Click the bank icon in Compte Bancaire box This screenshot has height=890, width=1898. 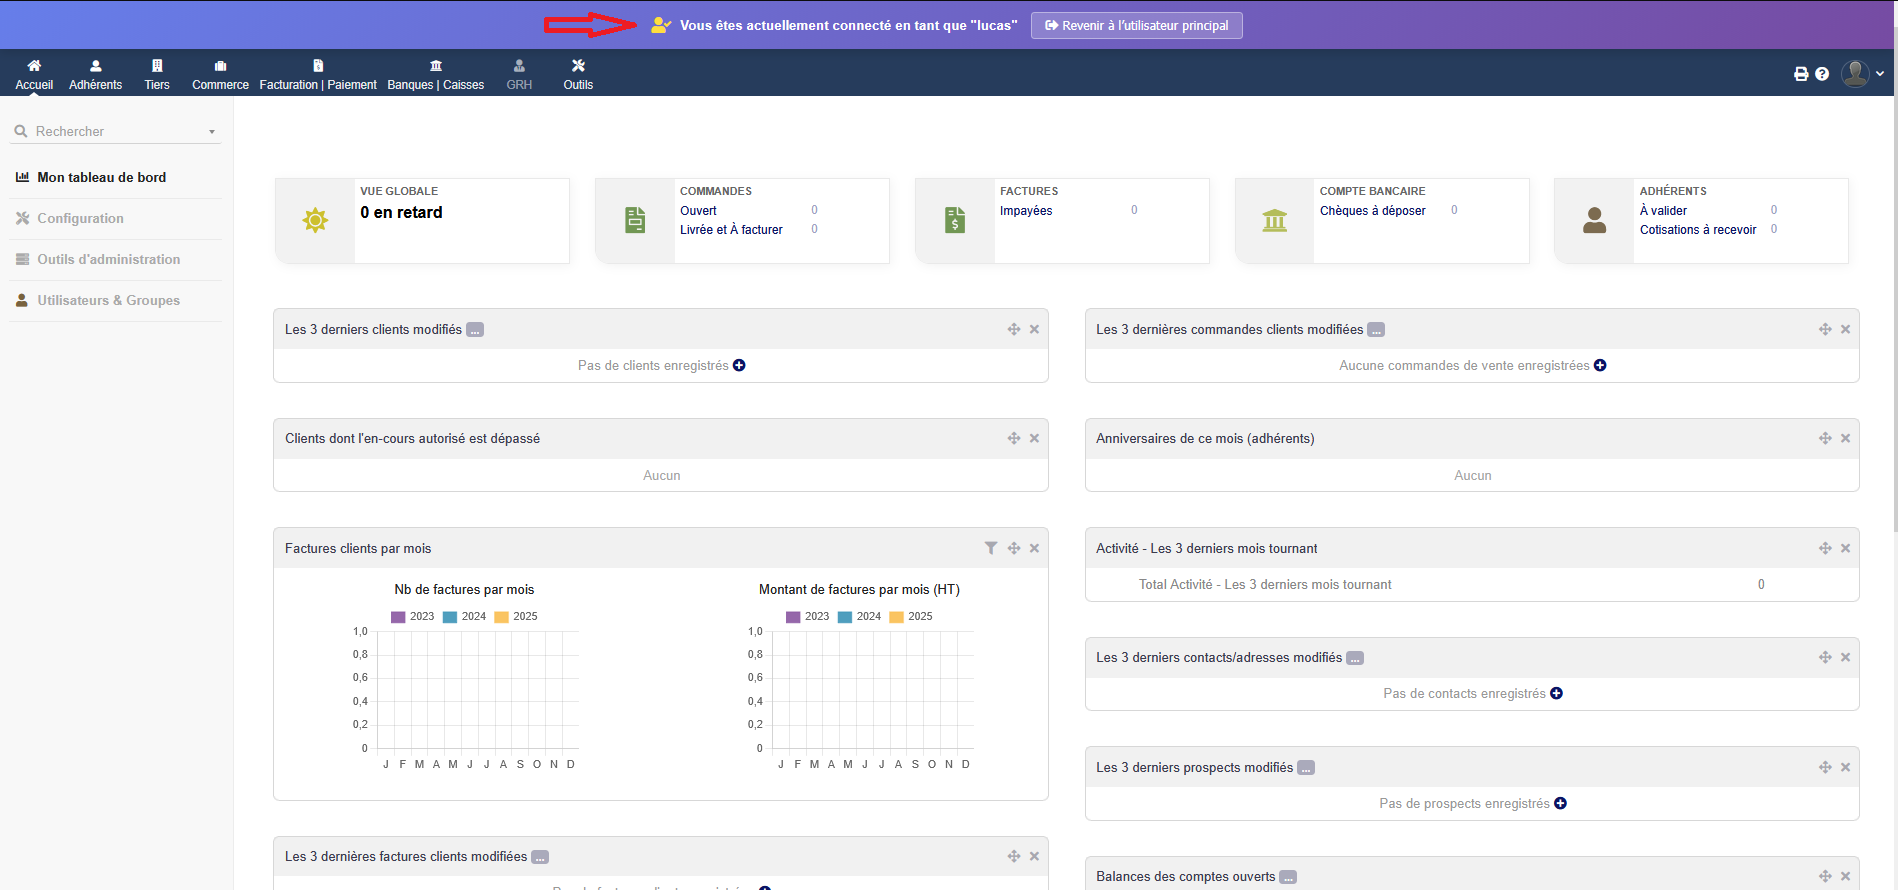click(x=1274, y=221)
